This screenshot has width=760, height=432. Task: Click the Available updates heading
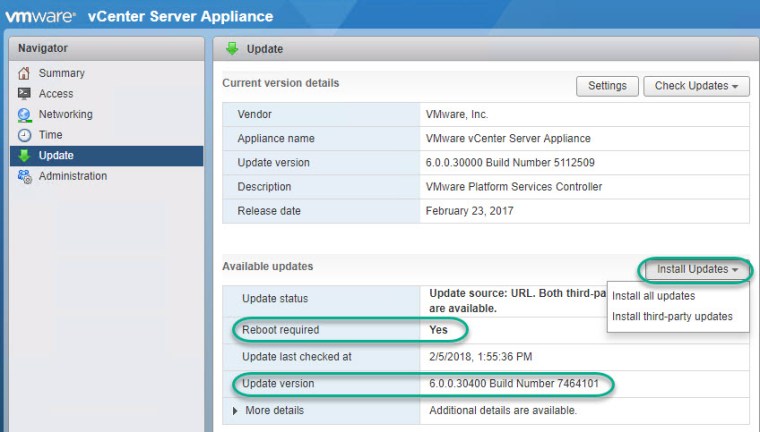[x=268, y=266]
